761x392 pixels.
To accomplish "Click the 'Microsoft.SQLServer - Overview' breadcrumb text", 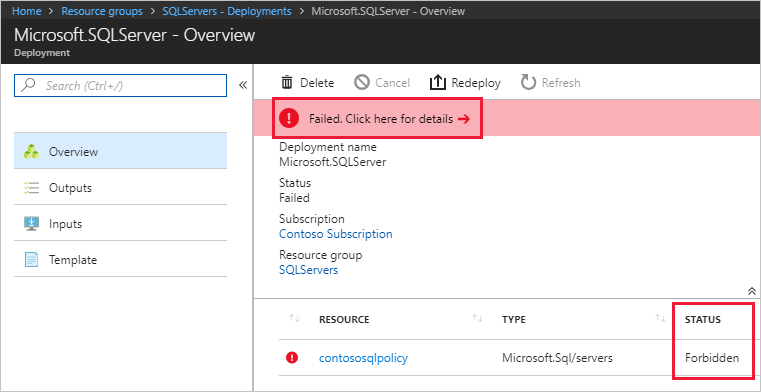I will point(388,11).
